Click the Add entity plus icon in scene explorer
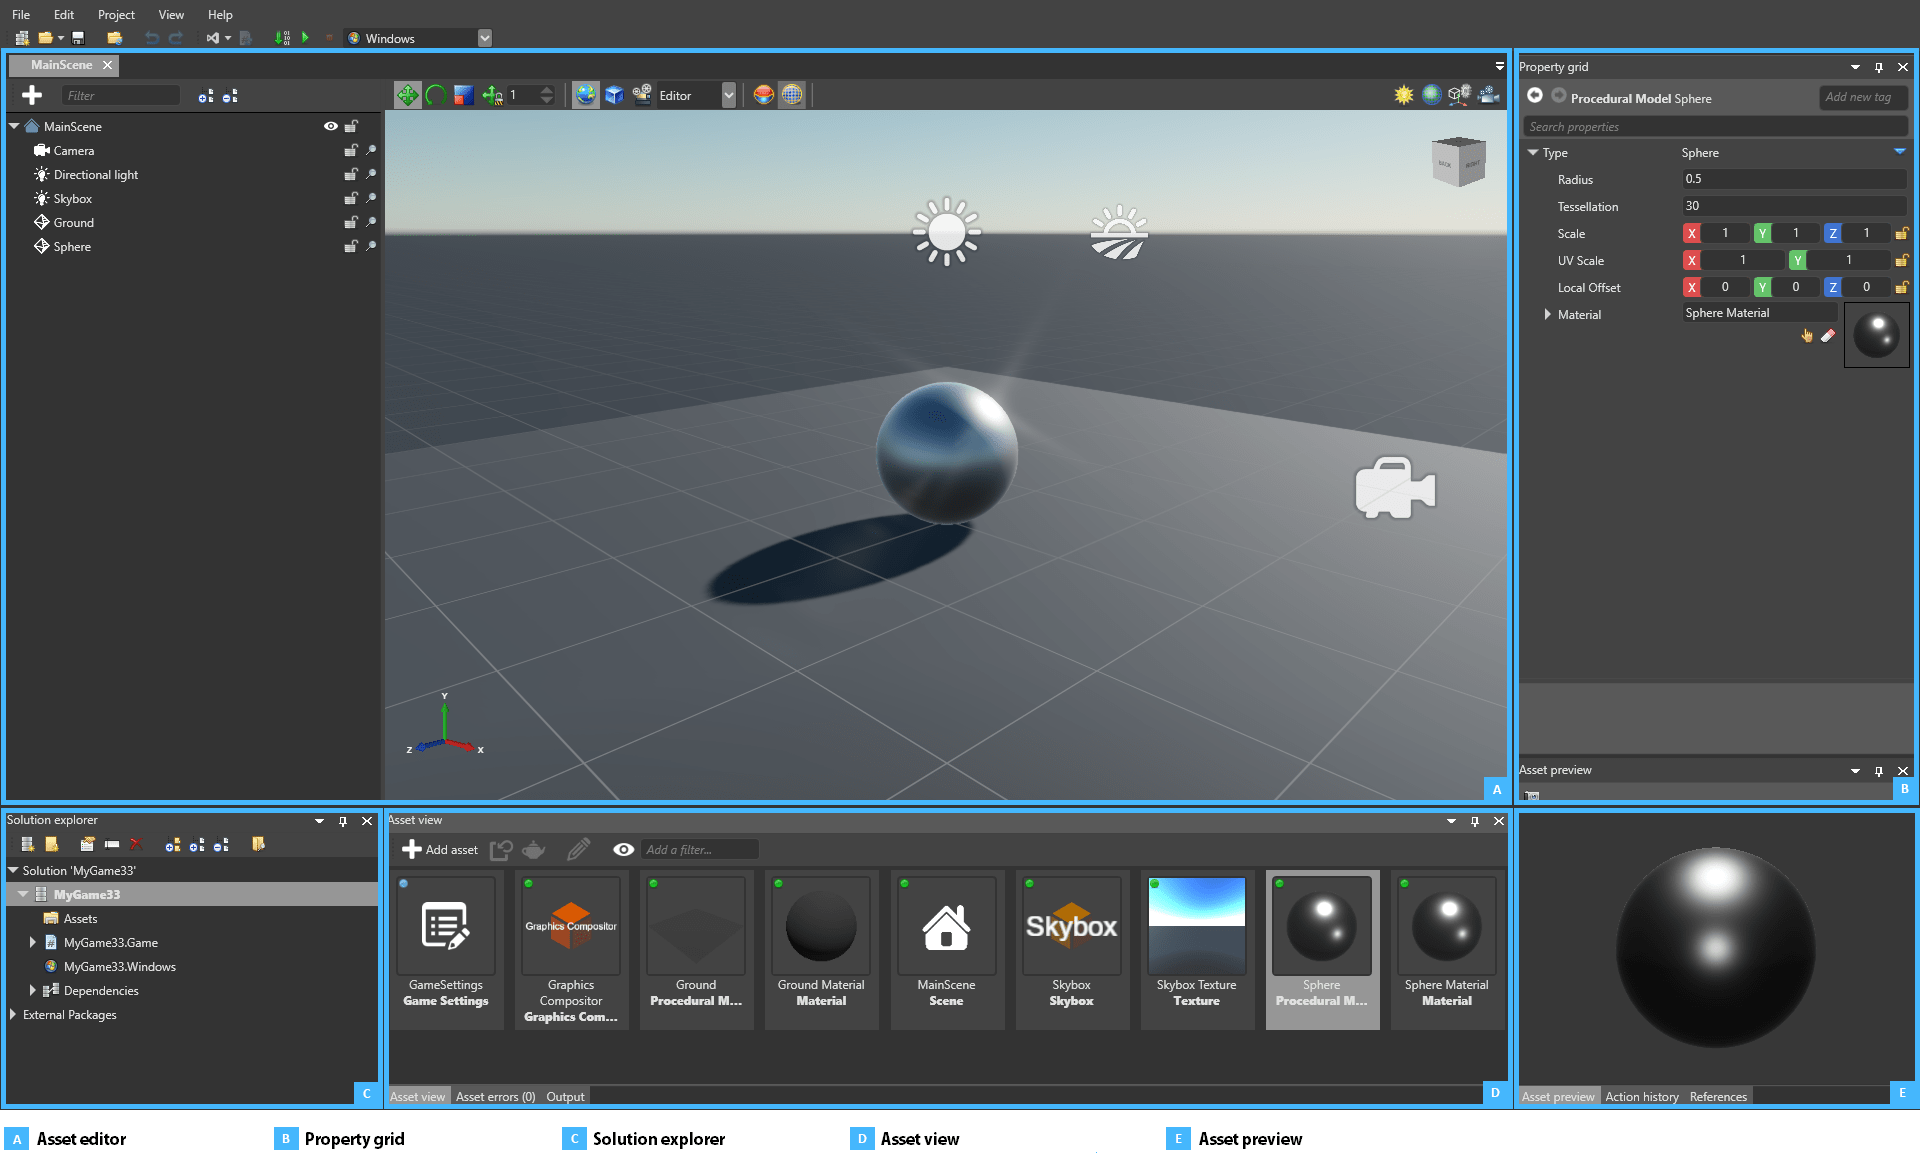Screen dimensions: 1920x1168 click(32, 95)
